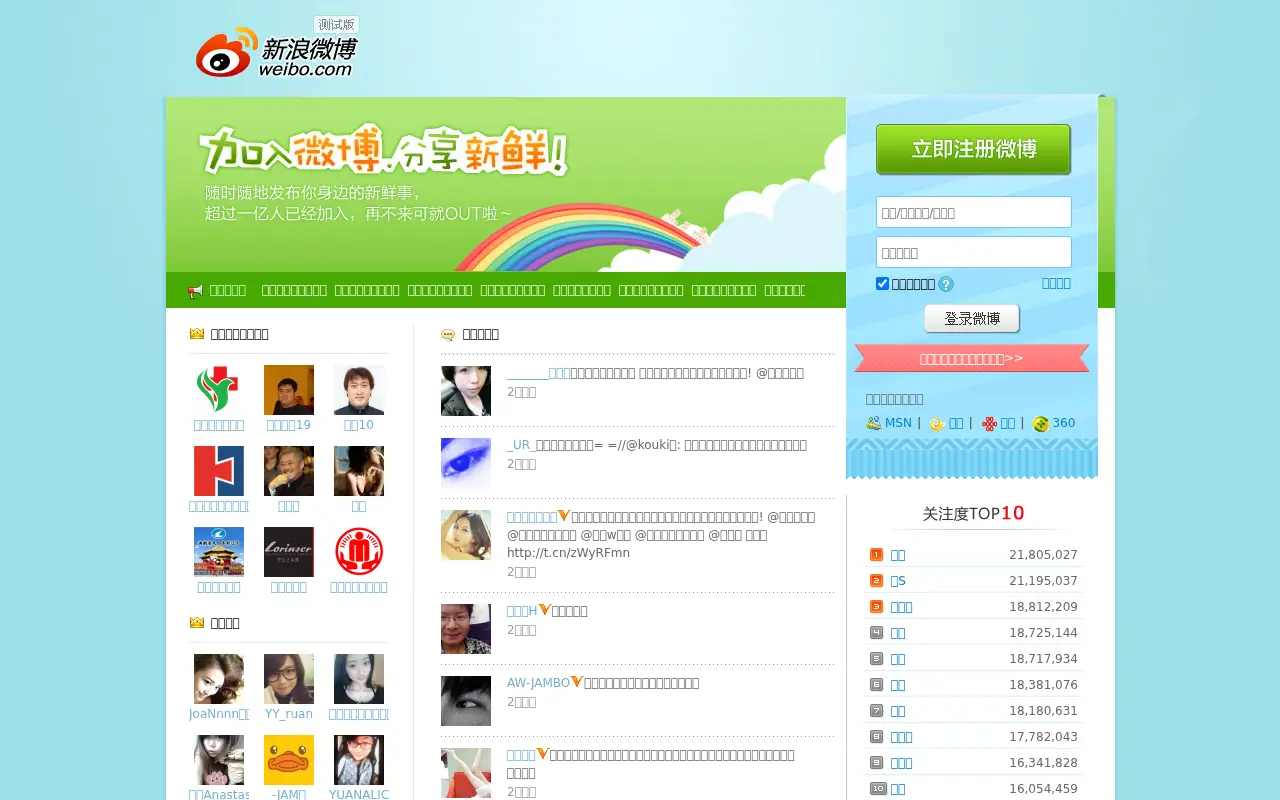Click the rank 3 badge next to 18,812,209
1280x800 pixels.
click(x=876, y=607)
